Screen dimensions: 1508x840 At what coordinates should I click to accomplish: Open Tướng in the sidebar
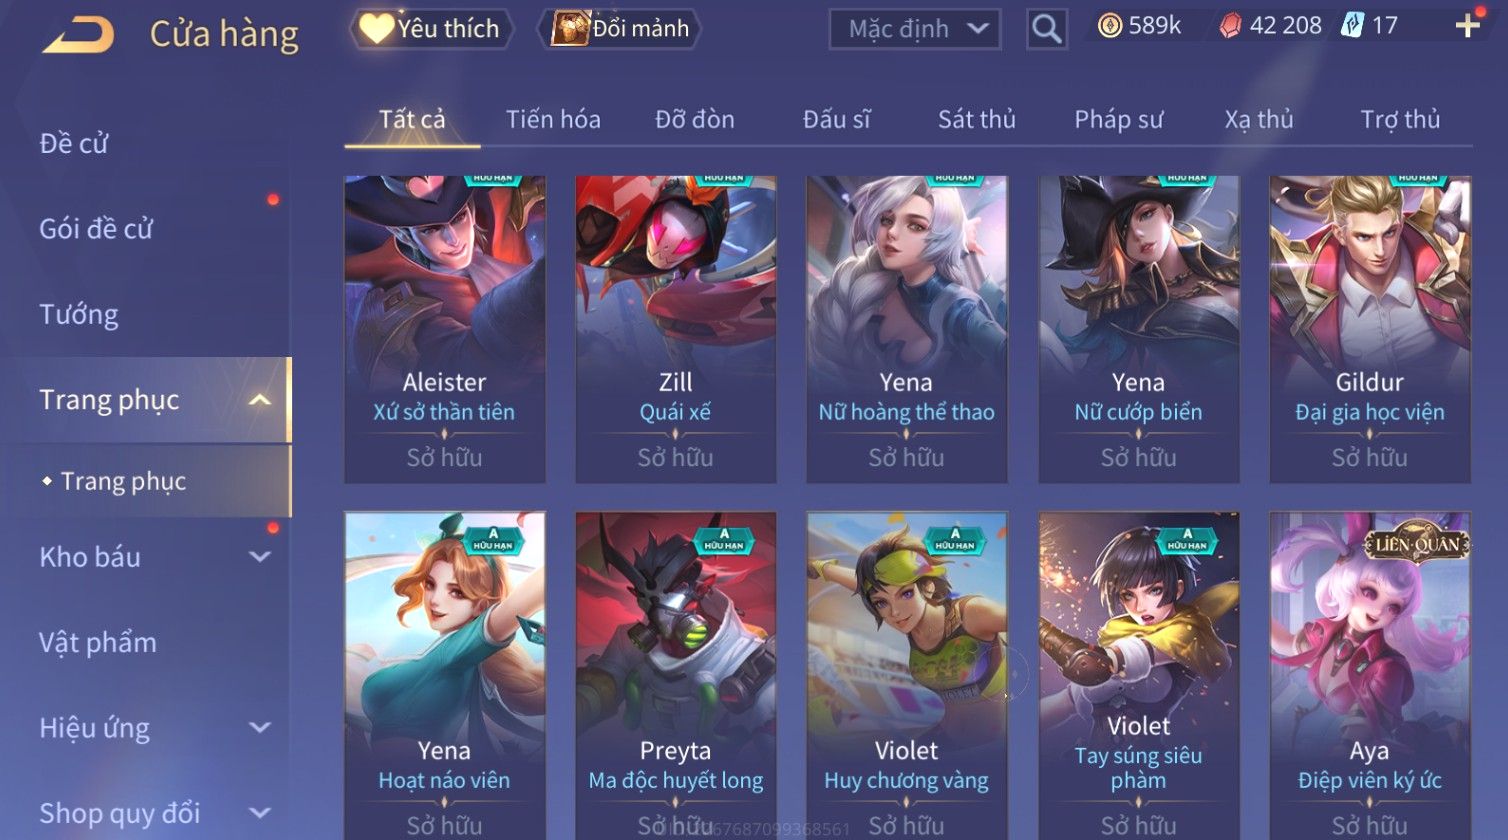pos(79,315)
